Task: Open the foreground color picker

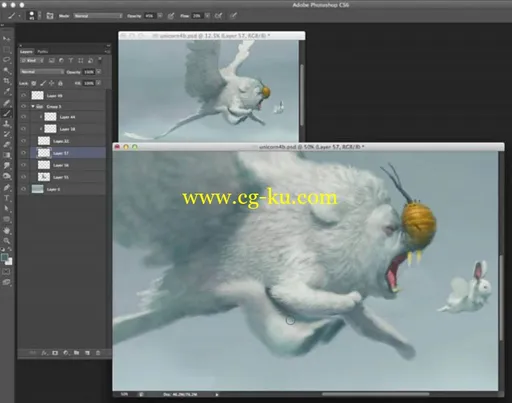Action: (4, 257)
